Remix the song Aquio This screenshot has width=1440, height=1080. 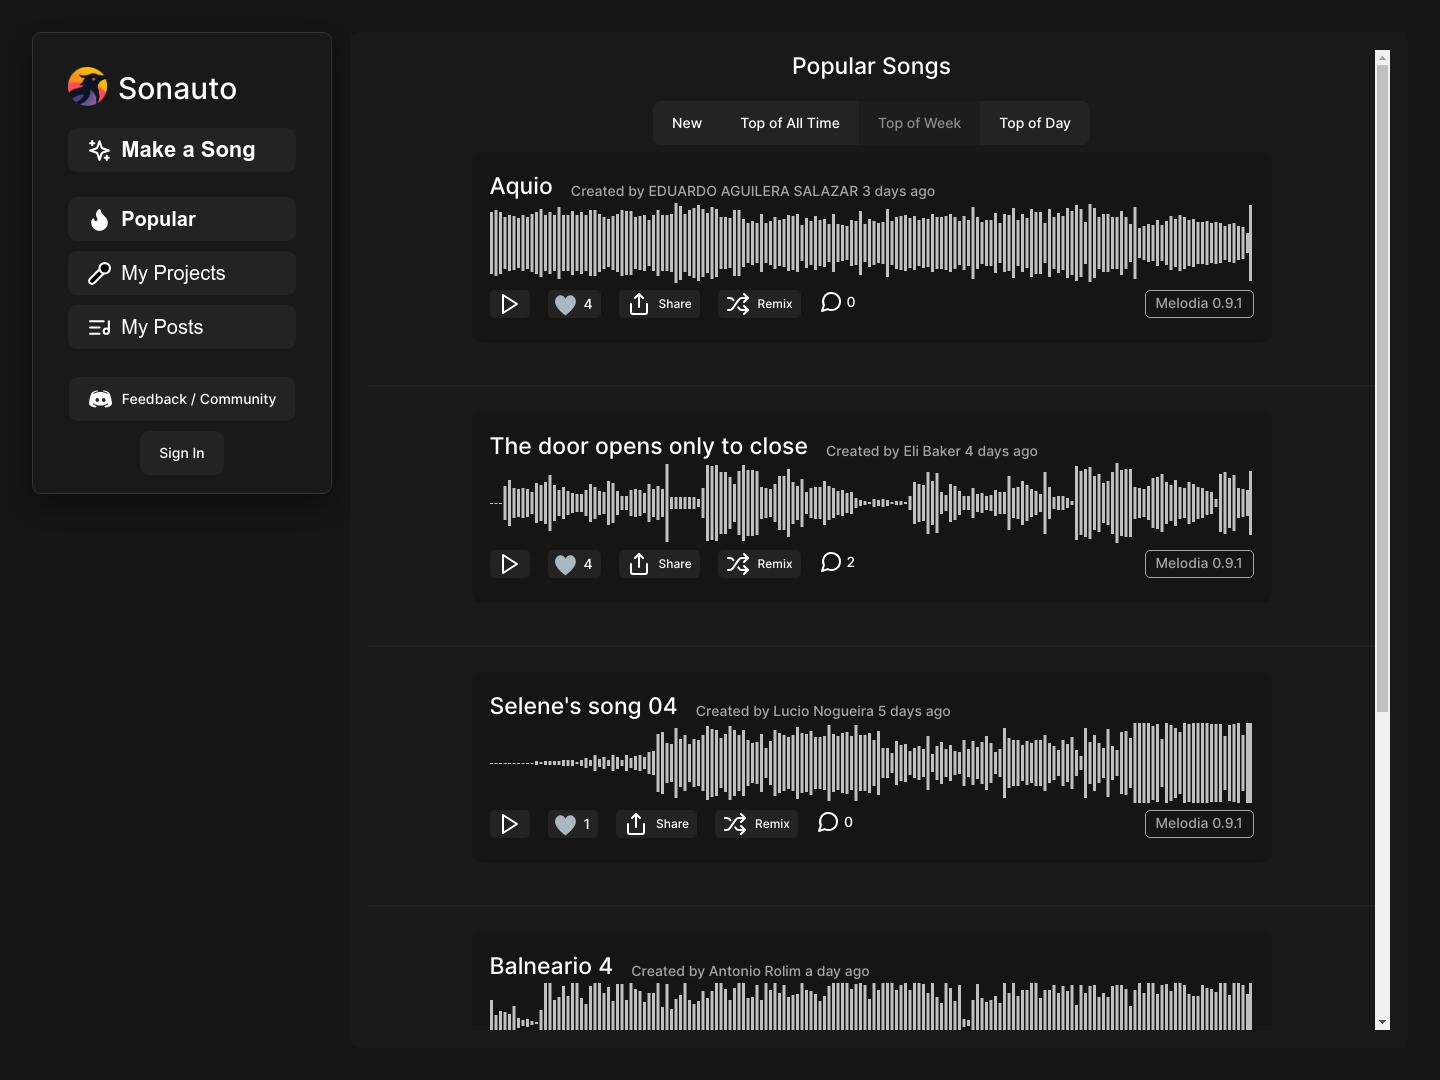[759, 304]
